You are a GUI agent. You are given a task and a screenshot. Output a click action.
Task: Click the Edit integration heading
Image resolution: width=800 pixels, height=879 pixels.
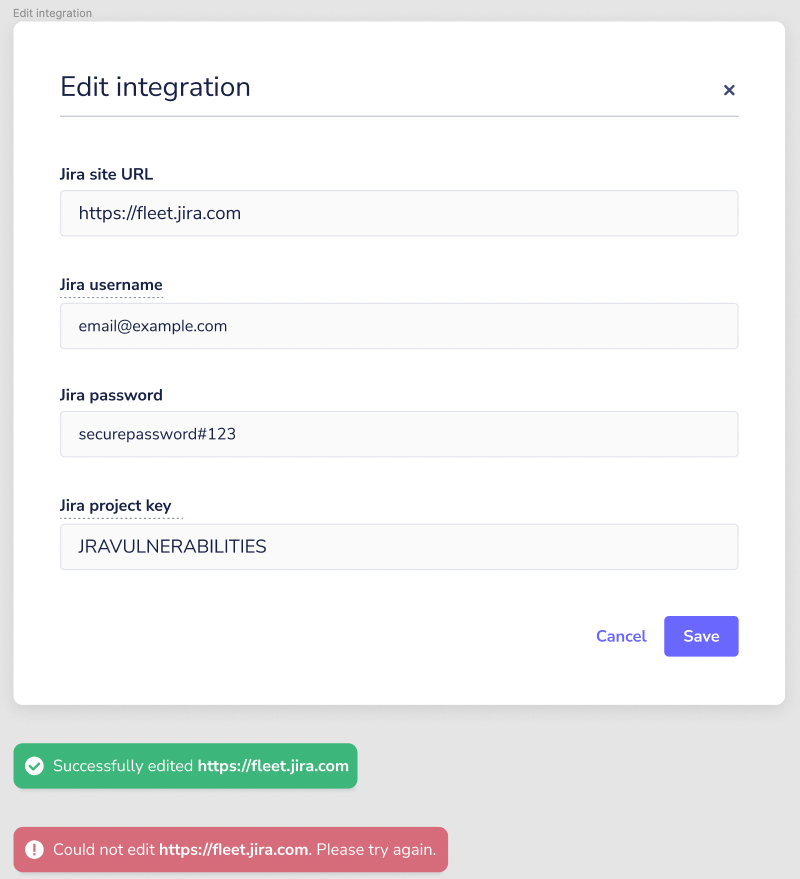click(155, 88)
